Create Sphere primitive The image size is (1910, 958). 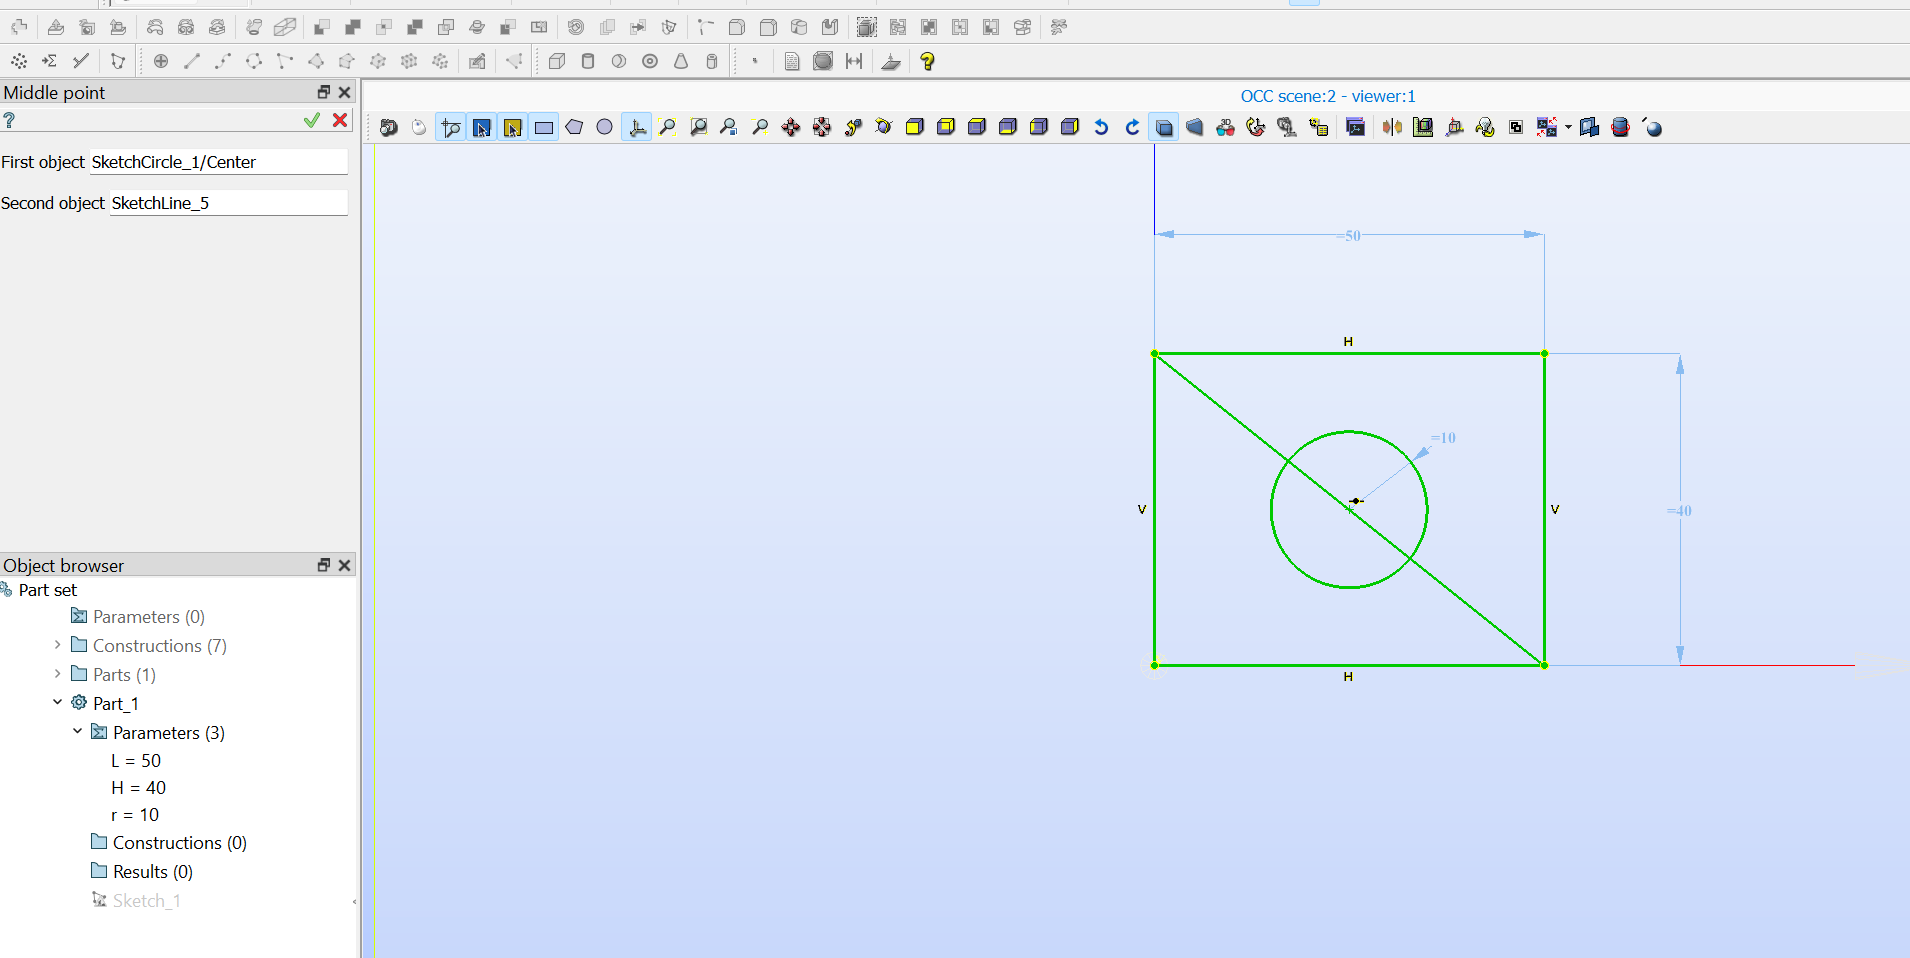click(x=619, y=61)
